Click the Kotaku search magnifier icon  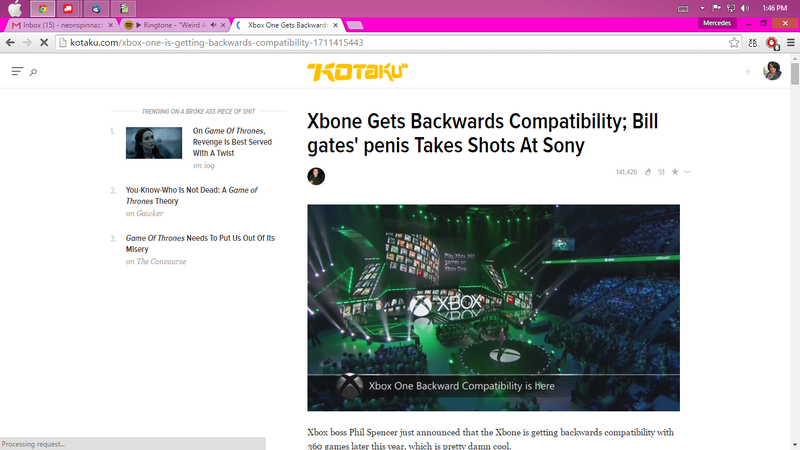tap(33, 72)
